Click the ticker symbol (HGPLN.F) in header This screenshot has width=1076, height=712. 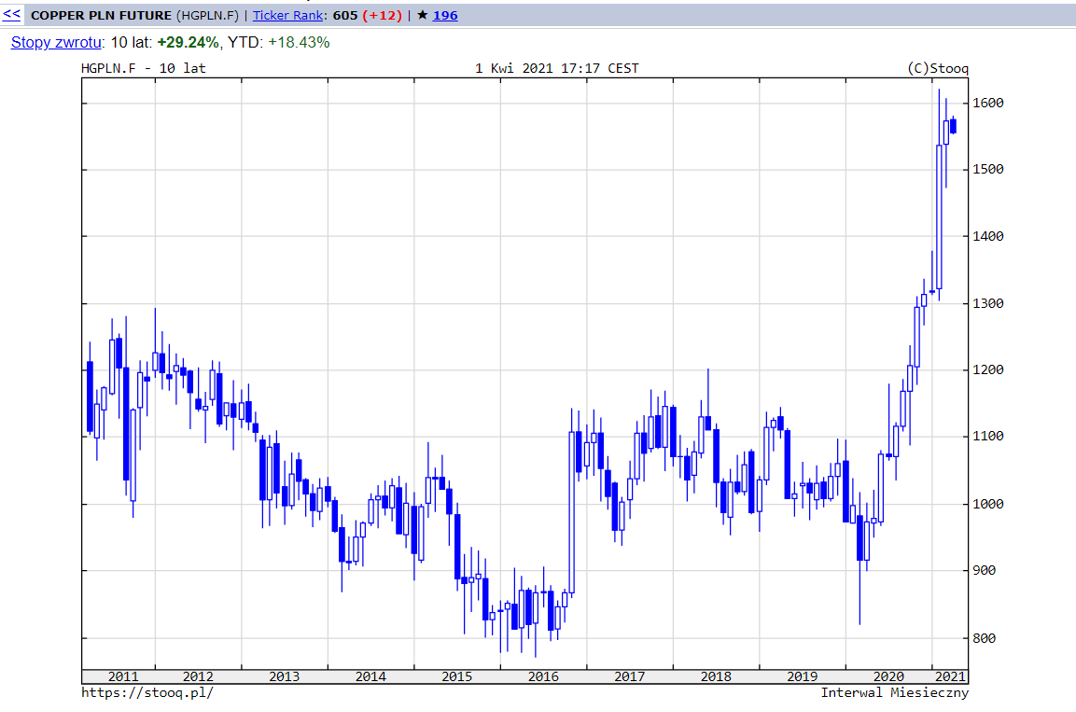click(207, 15)
